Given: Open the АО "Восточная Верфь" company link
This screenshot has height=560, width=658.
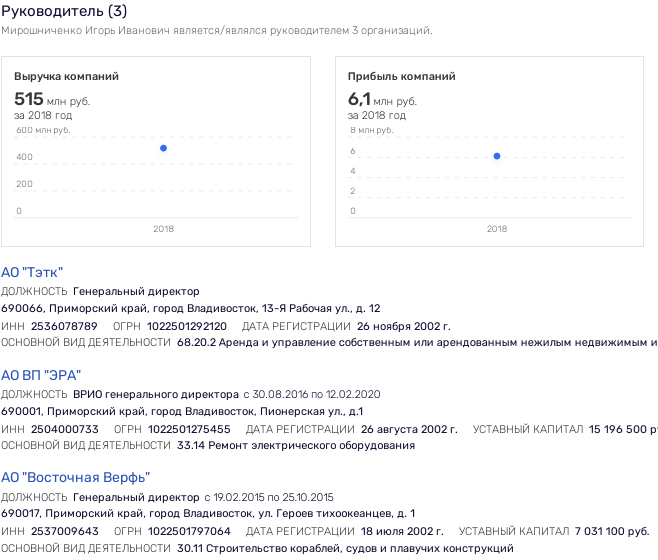Looking at the screenshot, I should (x=76, y=477).
